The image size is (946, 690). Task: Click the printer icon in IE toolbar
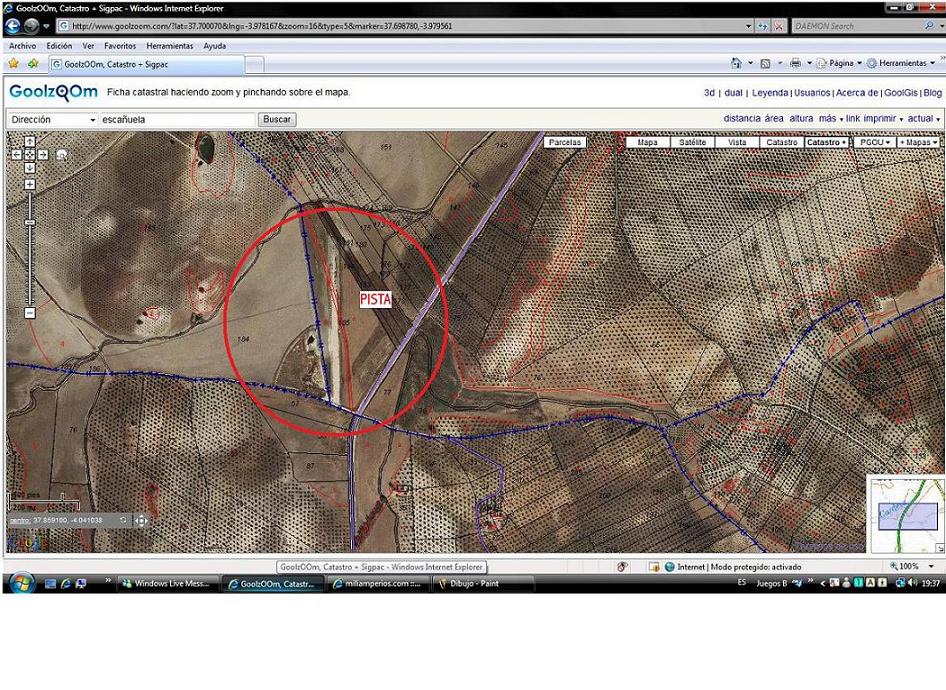[x=795, y=63]
